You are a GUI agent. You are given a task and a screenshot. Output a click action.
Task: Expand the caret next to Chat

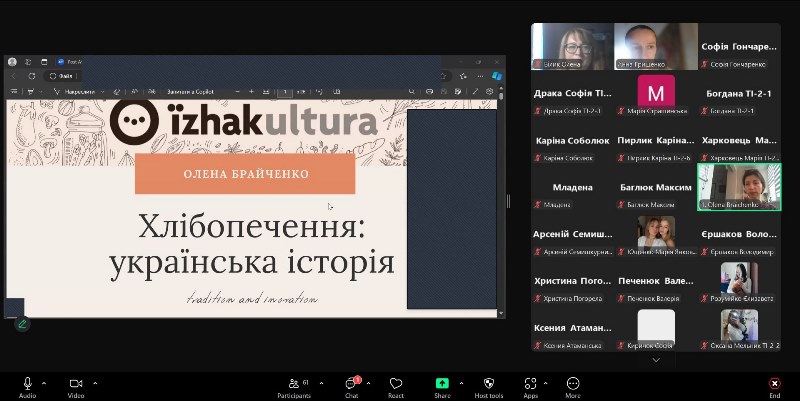(368, 383)
